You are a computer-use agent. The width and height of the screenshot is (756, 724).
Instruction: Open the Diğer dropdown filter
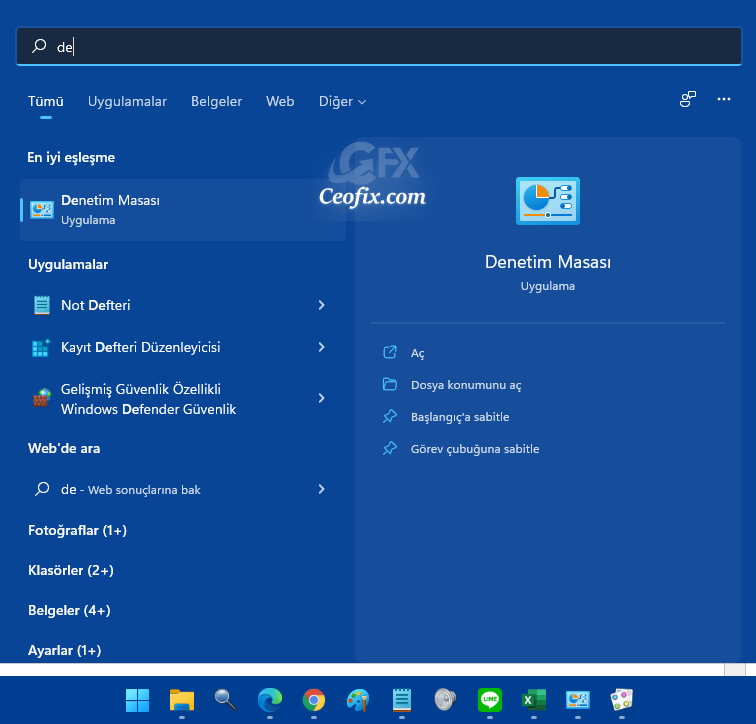[x=342, y=101]
